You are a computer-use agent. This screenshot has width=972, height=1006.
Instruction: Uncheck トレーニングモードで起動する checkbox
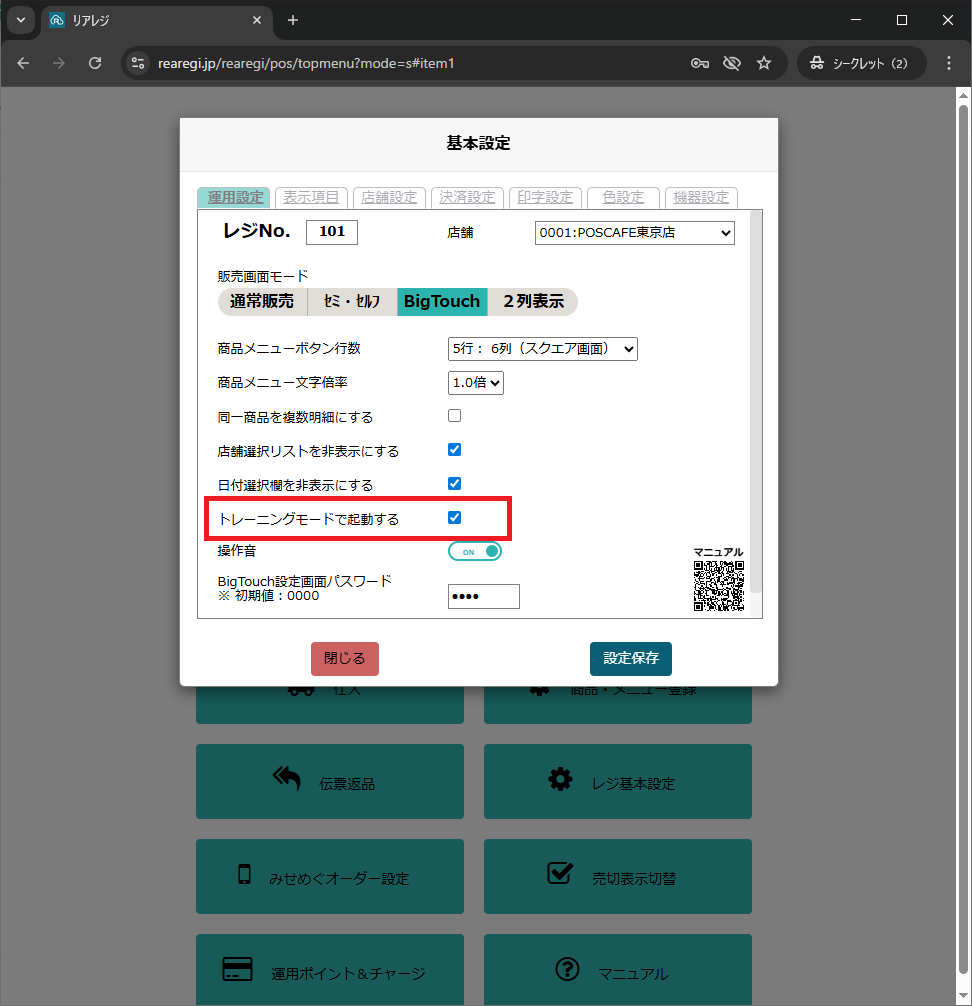tap(454, 518)
